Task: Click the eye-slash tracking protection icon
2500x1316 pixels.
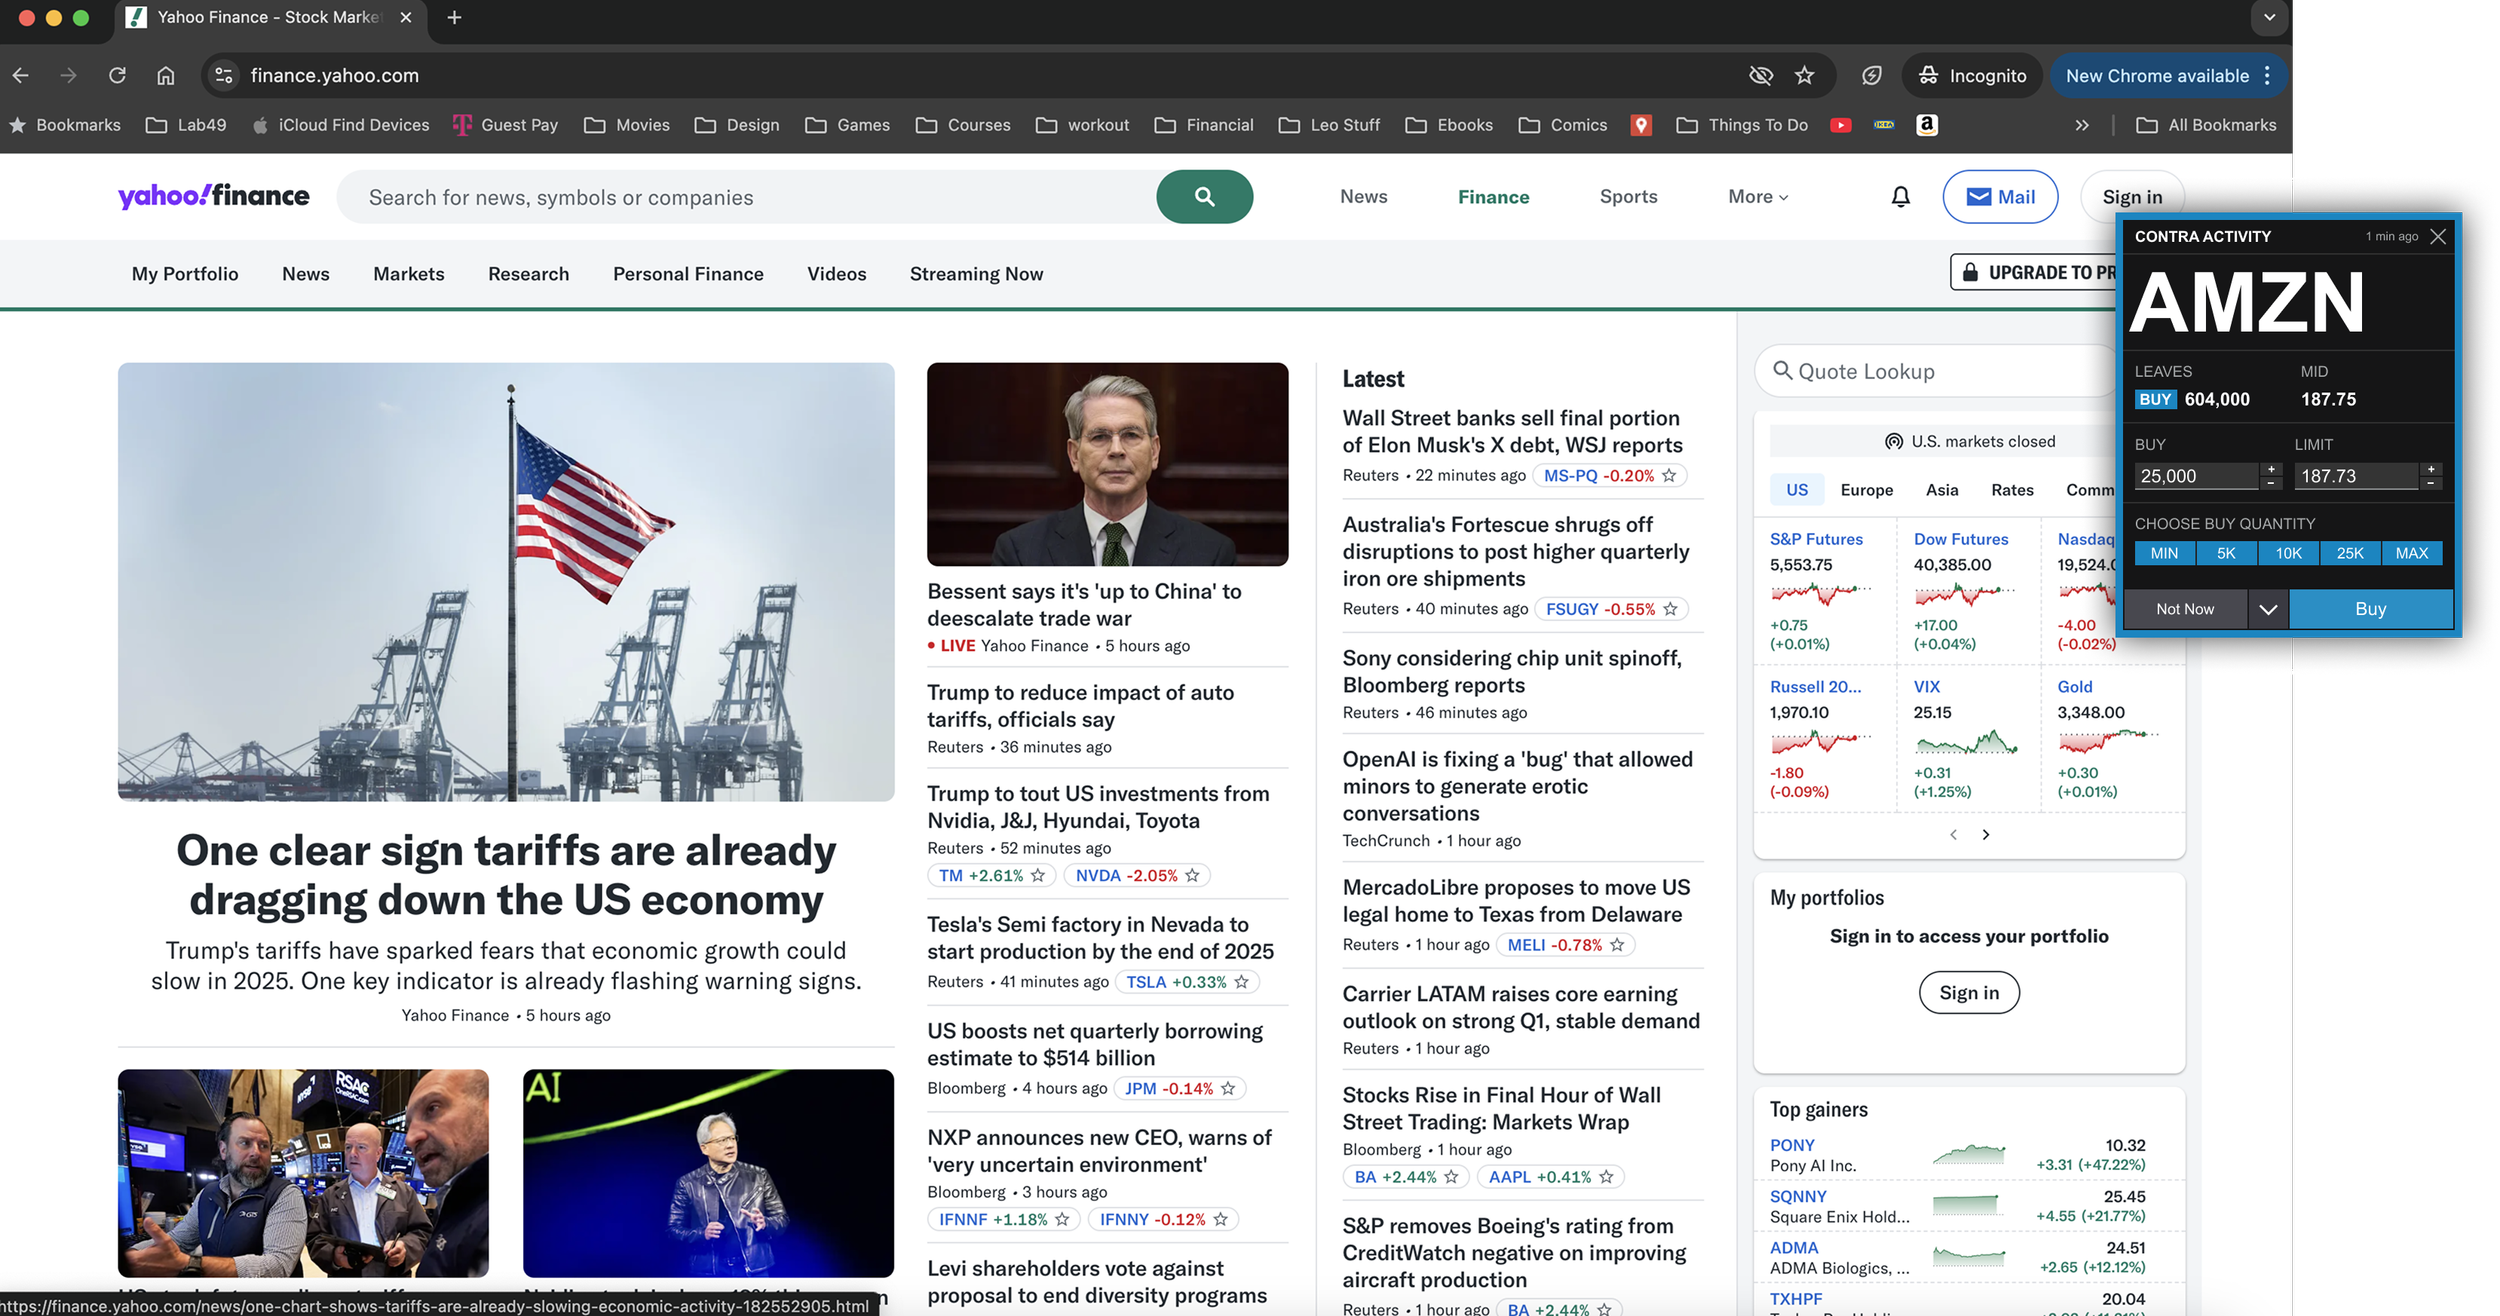Action: (x=1760, y=75)
